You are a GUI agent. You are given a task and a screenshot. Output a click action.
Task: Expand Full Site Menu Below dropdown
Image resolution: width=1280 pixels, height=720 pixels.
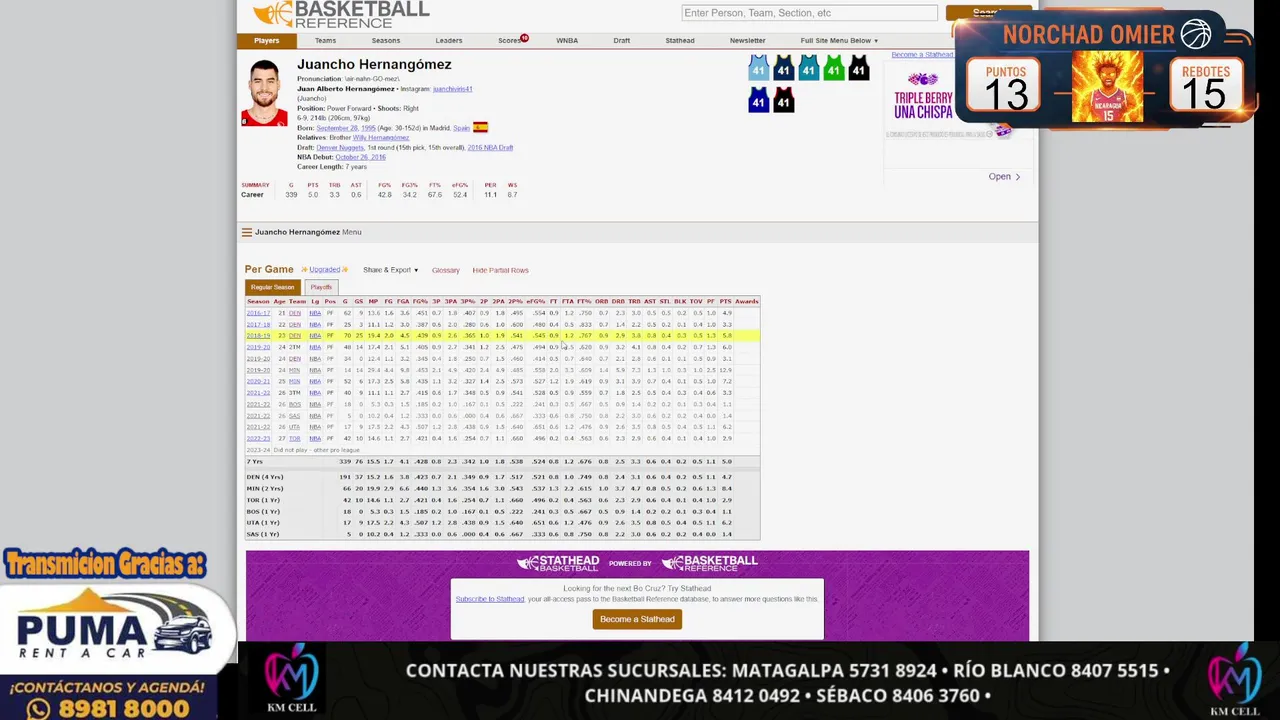tap(840, 41)
